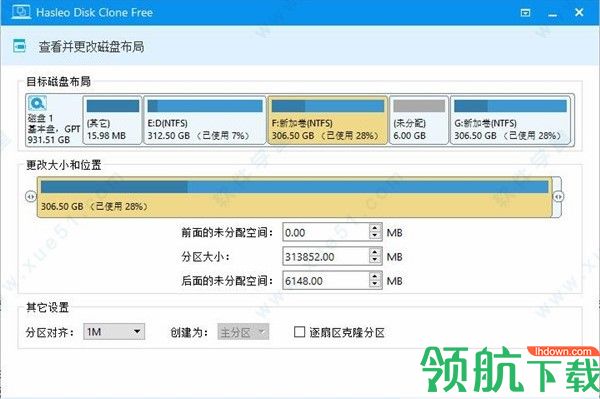Image resolution: width=600 pixels, height=399 pixels.
Task: Increase 前面的未分配空间 value with up arrow
Action: point(375,228)
